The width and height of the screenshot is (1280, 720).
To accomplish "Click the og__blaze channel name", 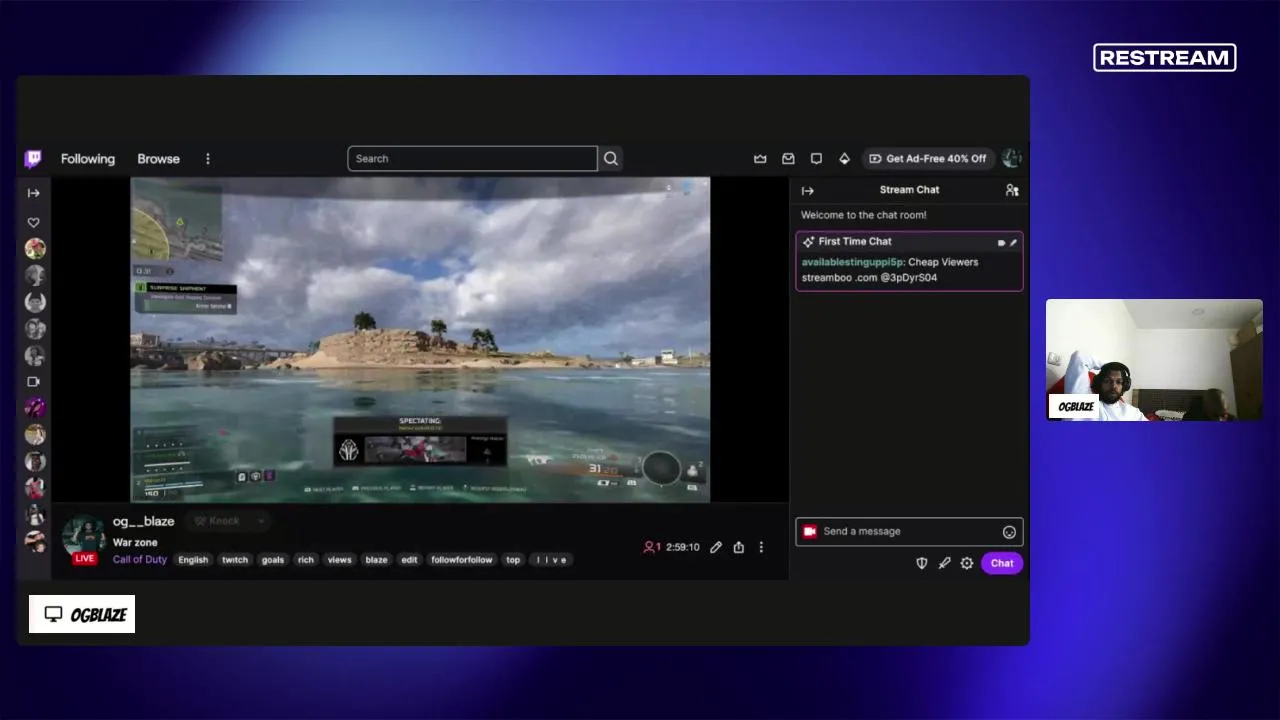I will [x=144, y=521].
